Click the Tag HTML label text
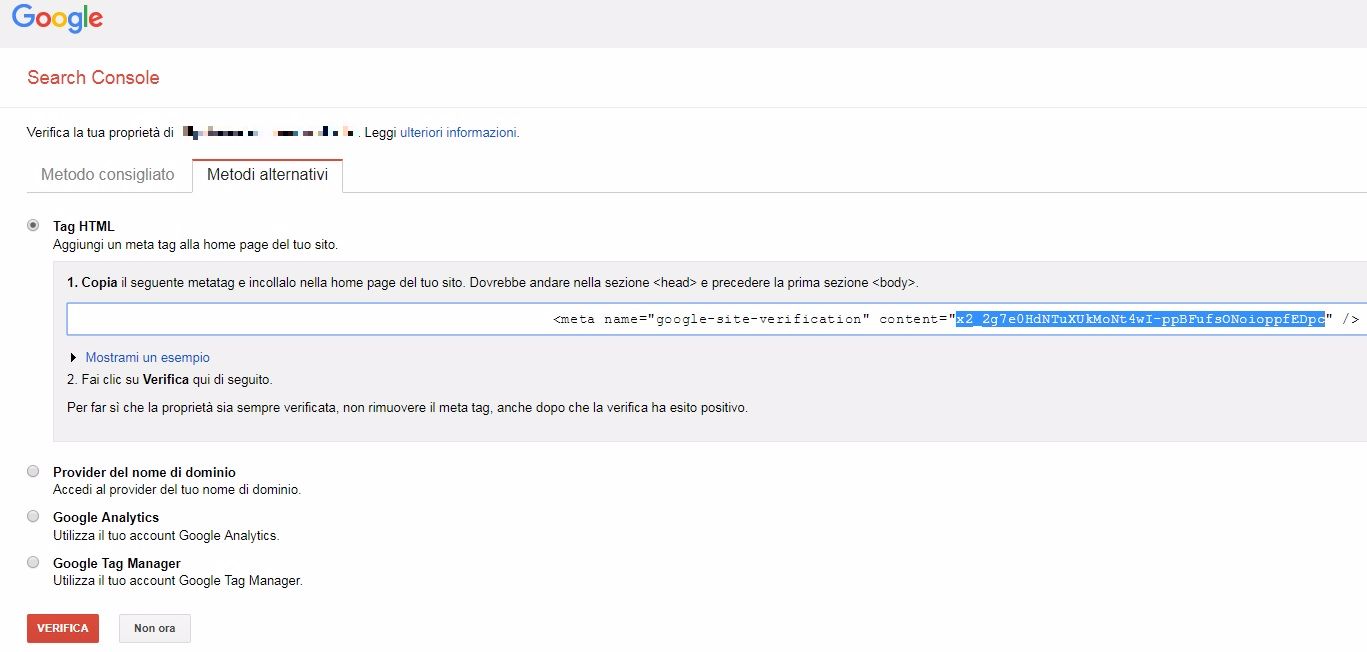 tap(84, 227)
